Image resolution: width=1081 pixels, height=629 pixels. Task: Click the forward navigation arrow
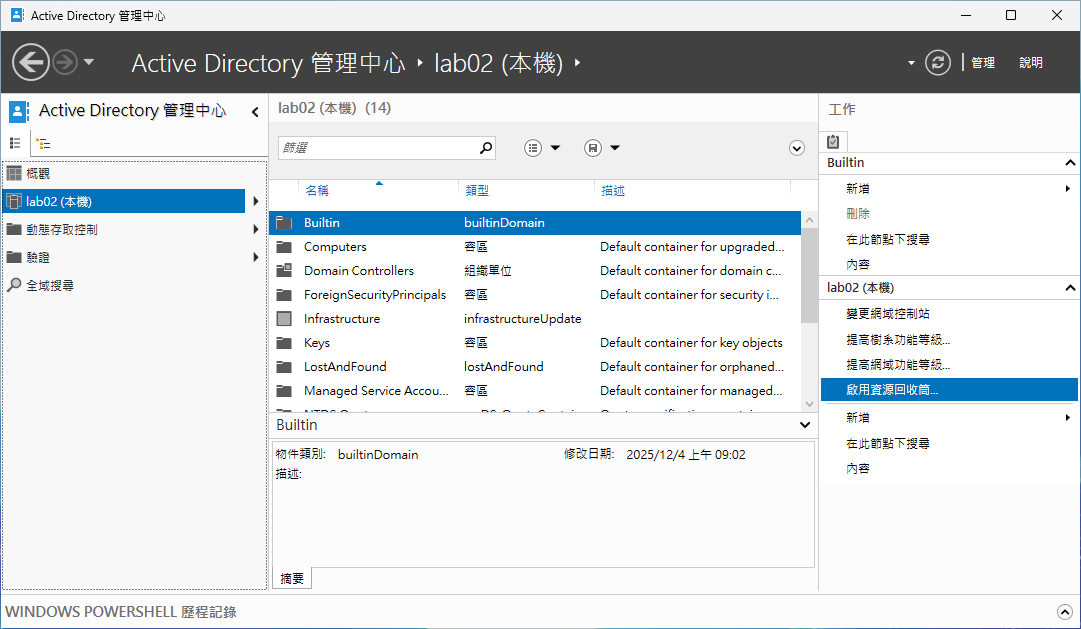[65, 63]
